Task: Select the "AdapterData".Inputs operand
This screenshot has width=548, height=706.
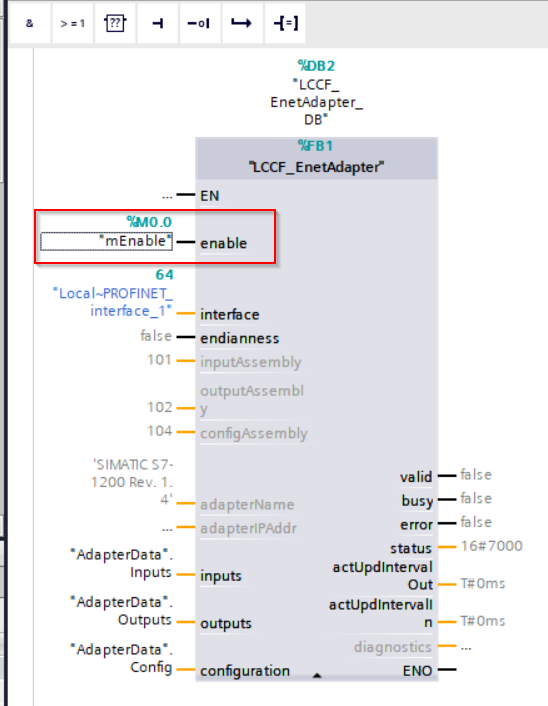Action: [122, 563]
